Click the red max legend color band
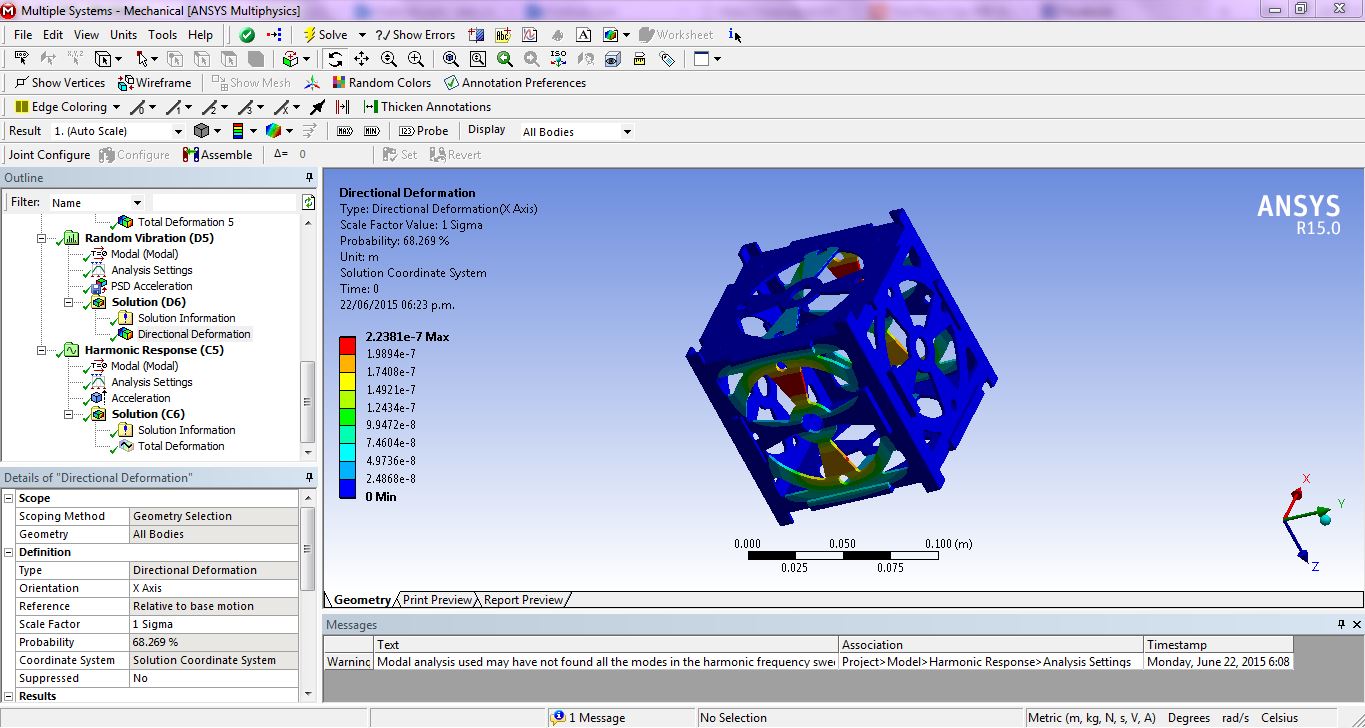Viewport: 1365px width, 728px height. point(347,346)
